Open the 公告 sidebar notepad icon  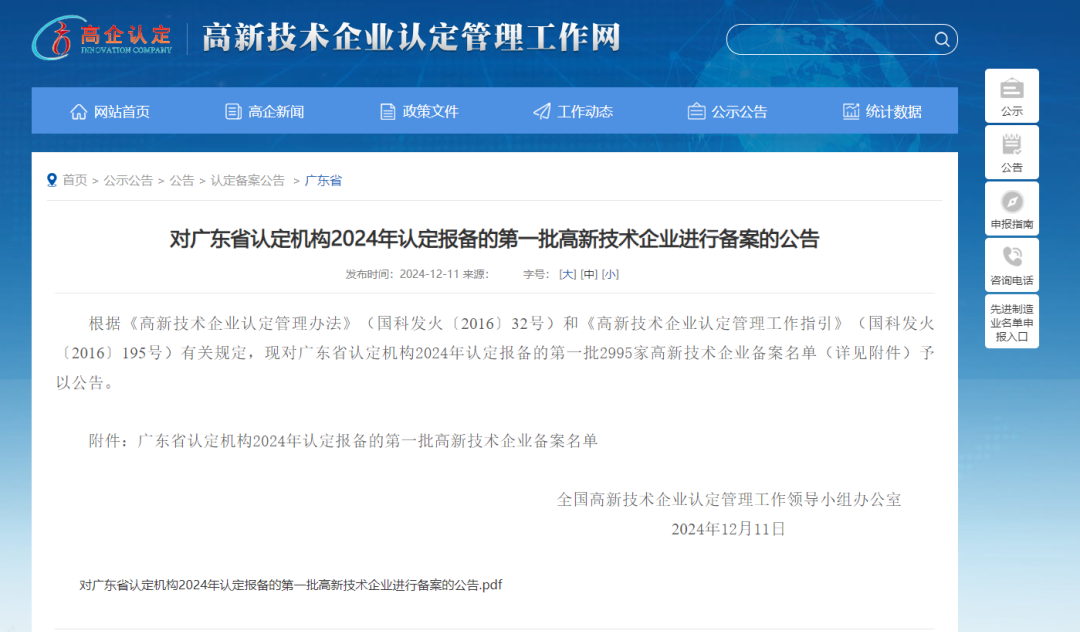(1012, 145)
